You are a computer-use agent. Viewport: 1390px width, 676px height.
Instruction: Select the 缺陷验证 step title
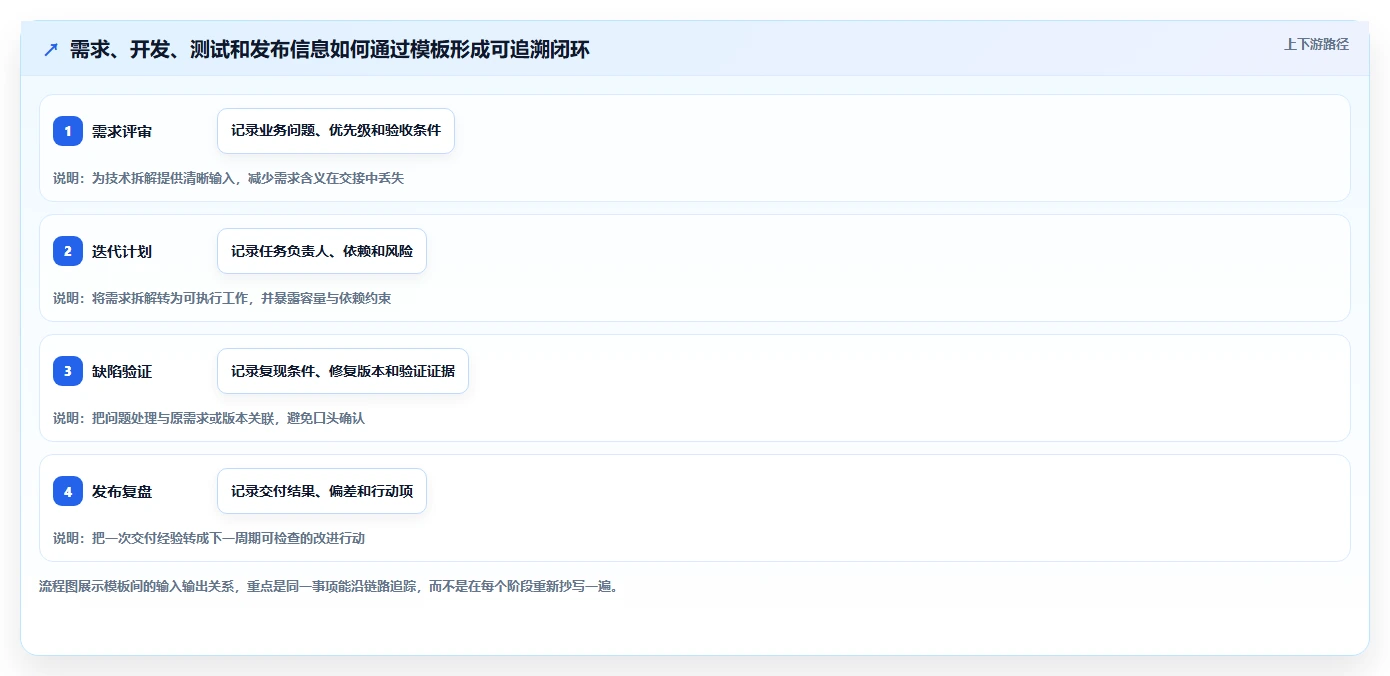click(122, 372)
